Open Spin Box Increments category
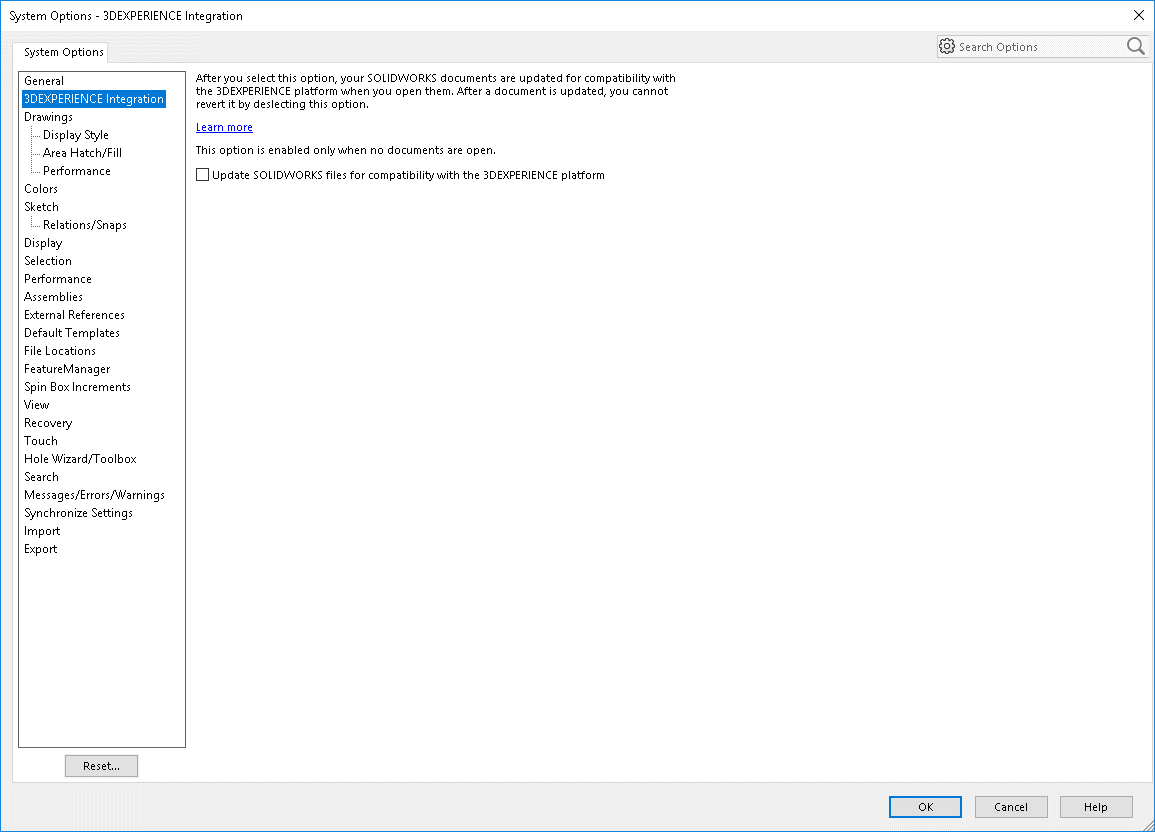This screenshot has height=832, width=1155. (x=77, y=387)
